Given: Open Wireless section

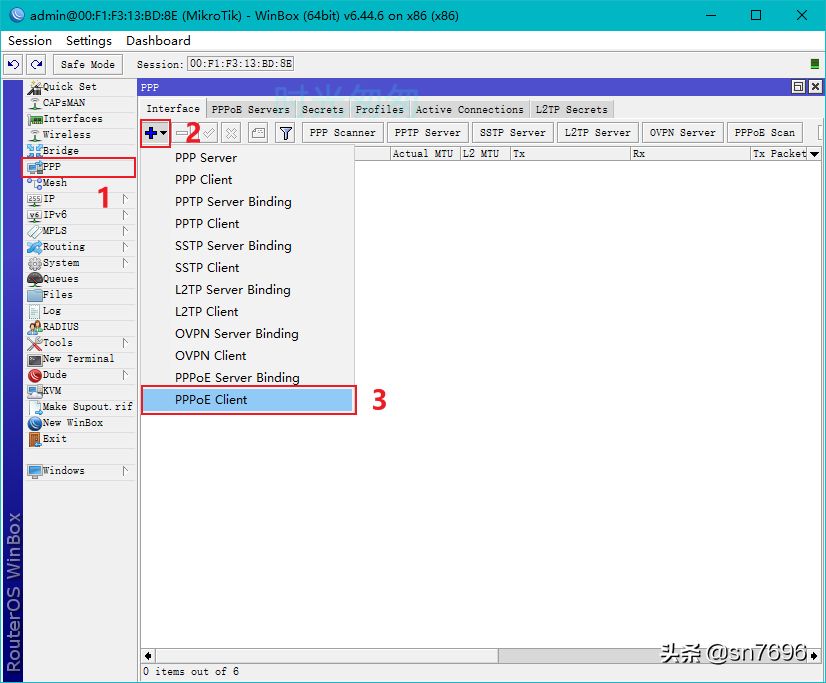Looking at the screenshot, I should [x=80, y=135].
